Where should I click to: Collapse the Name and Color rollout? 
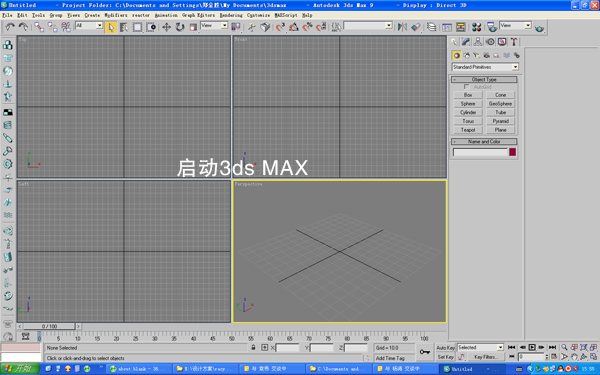(x=484, y=142)
